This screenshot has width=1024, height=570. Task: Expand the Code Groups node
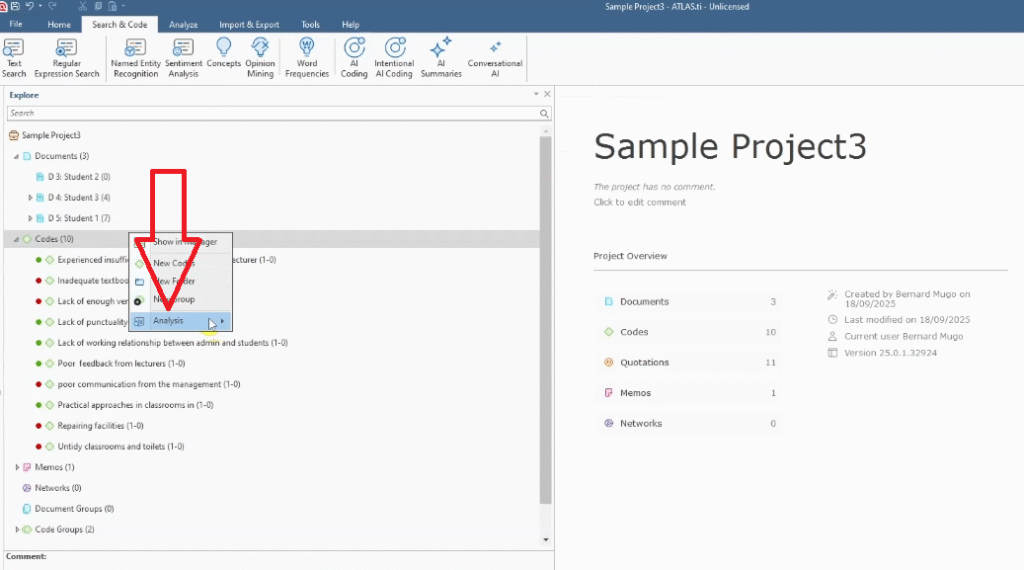[16, 529]
